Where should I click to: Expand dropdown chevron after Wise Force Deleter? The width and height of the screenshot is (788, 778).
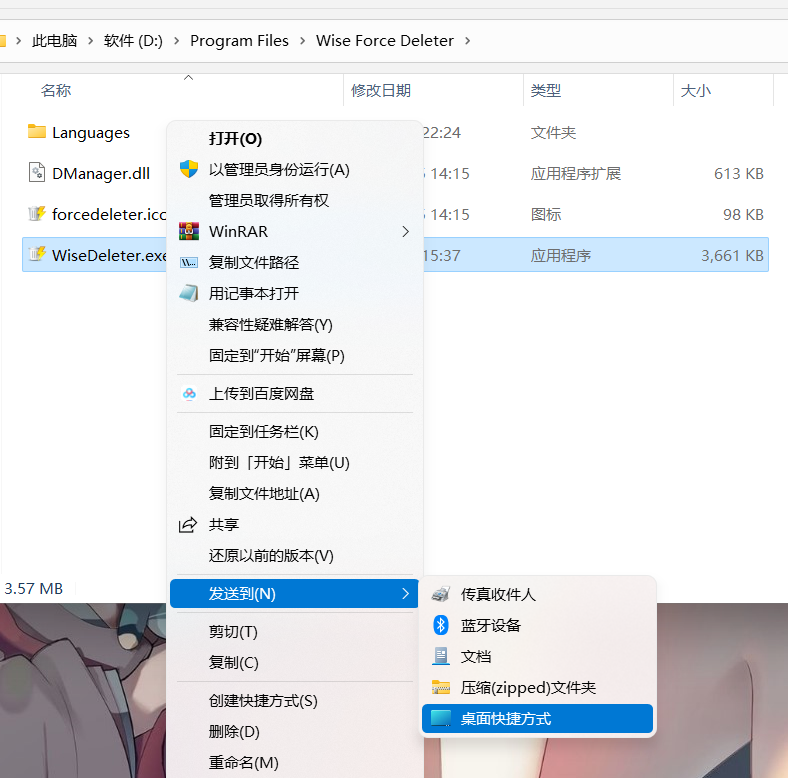[468, 41]
